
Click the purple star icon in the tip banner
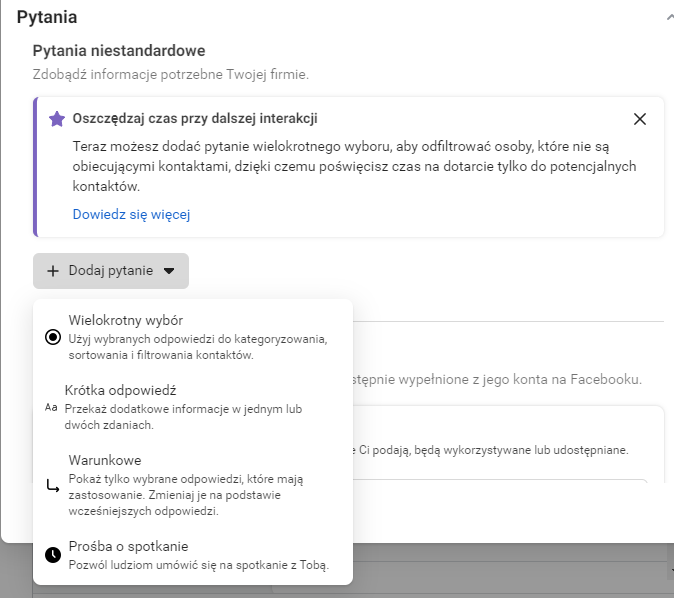point(57,119)
